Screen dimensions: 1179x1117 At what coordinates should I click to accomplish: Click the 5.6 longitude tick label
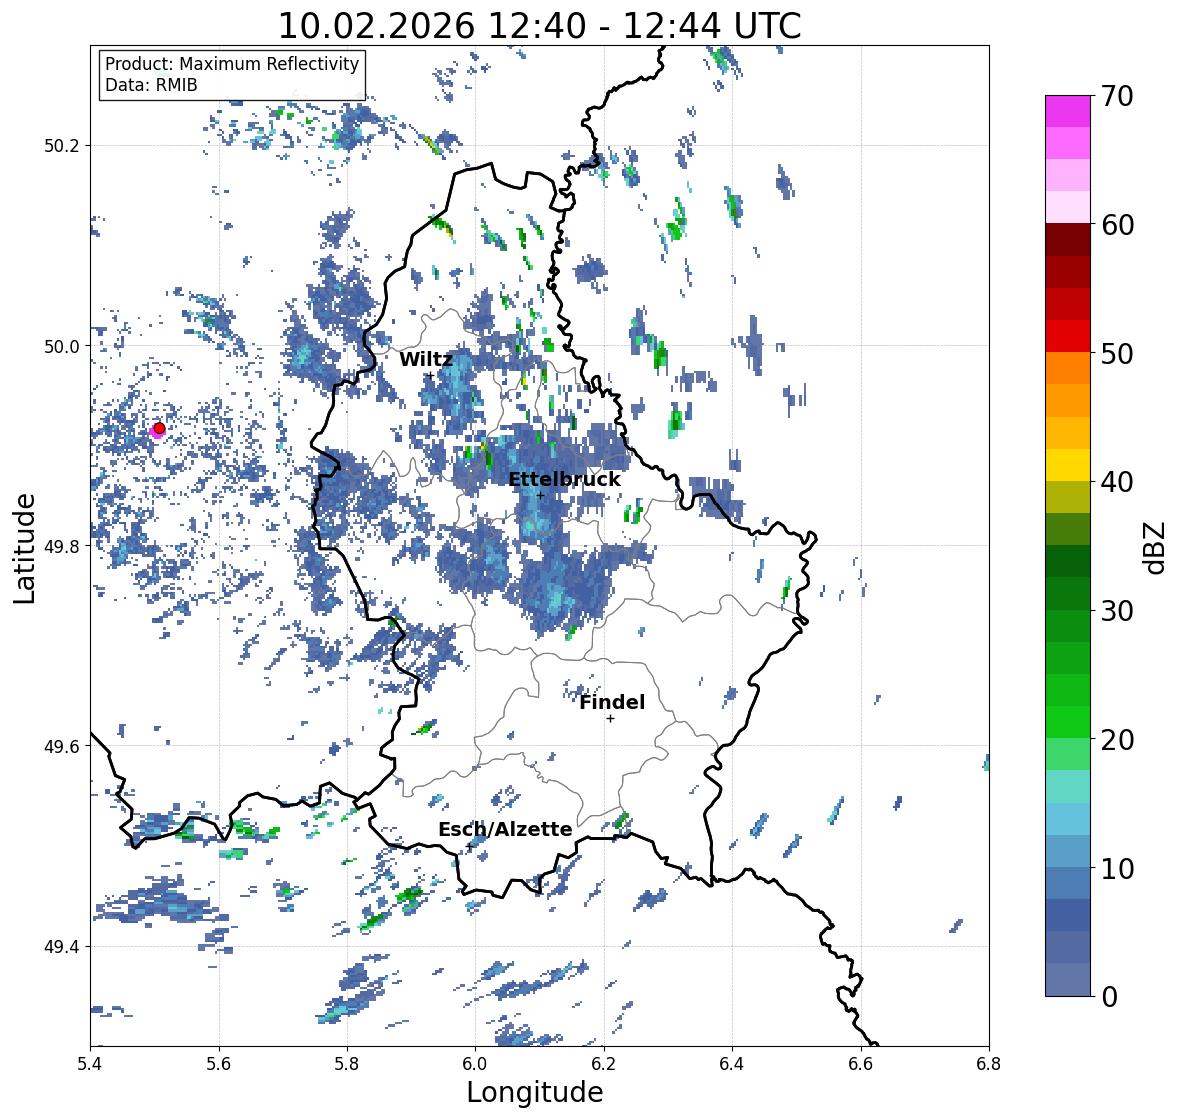pyautogui.click(x=219, y=1063)
